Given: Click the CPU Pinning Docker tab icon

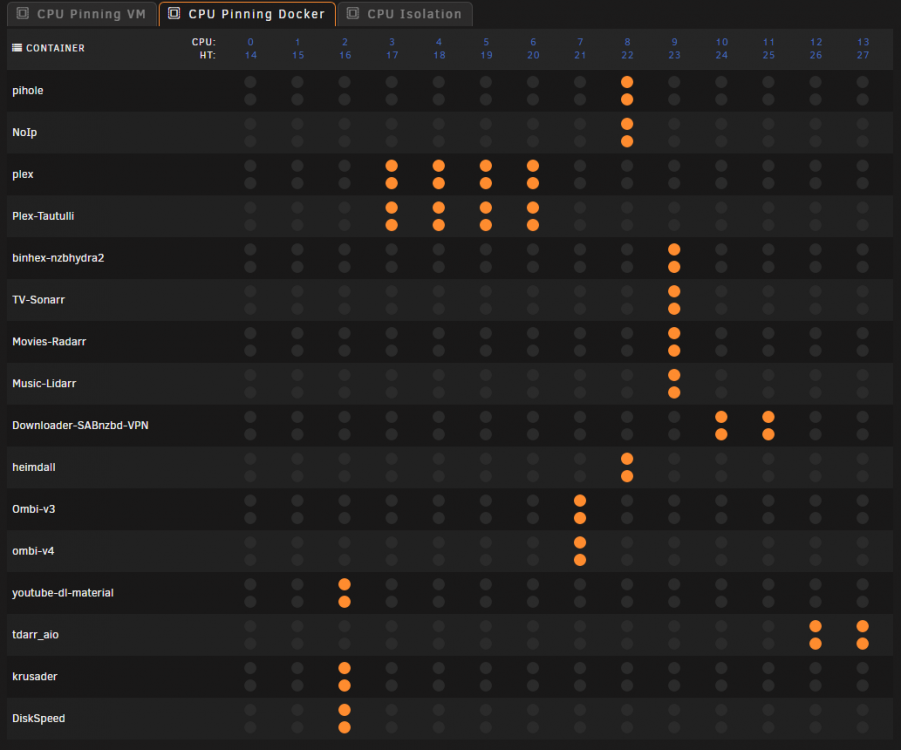Looking at the screenshot, I should [174, 13].
